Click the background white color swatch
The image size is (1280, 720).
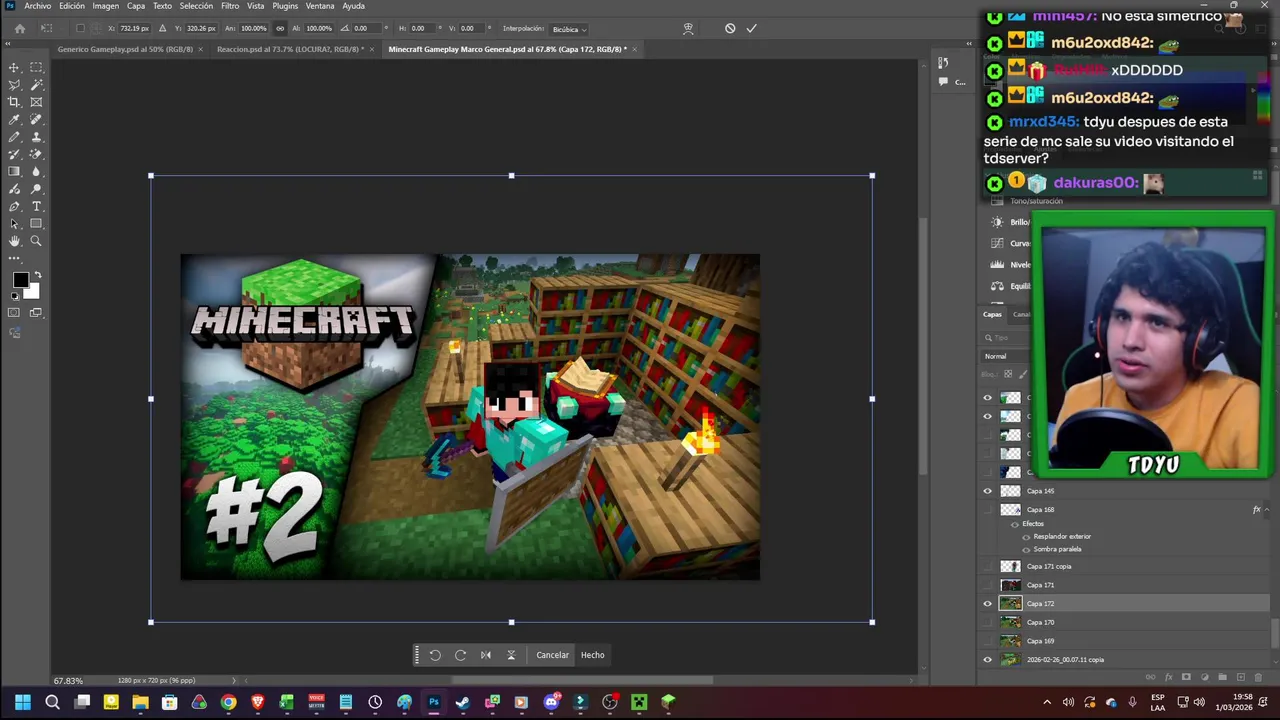coord(33,291)
